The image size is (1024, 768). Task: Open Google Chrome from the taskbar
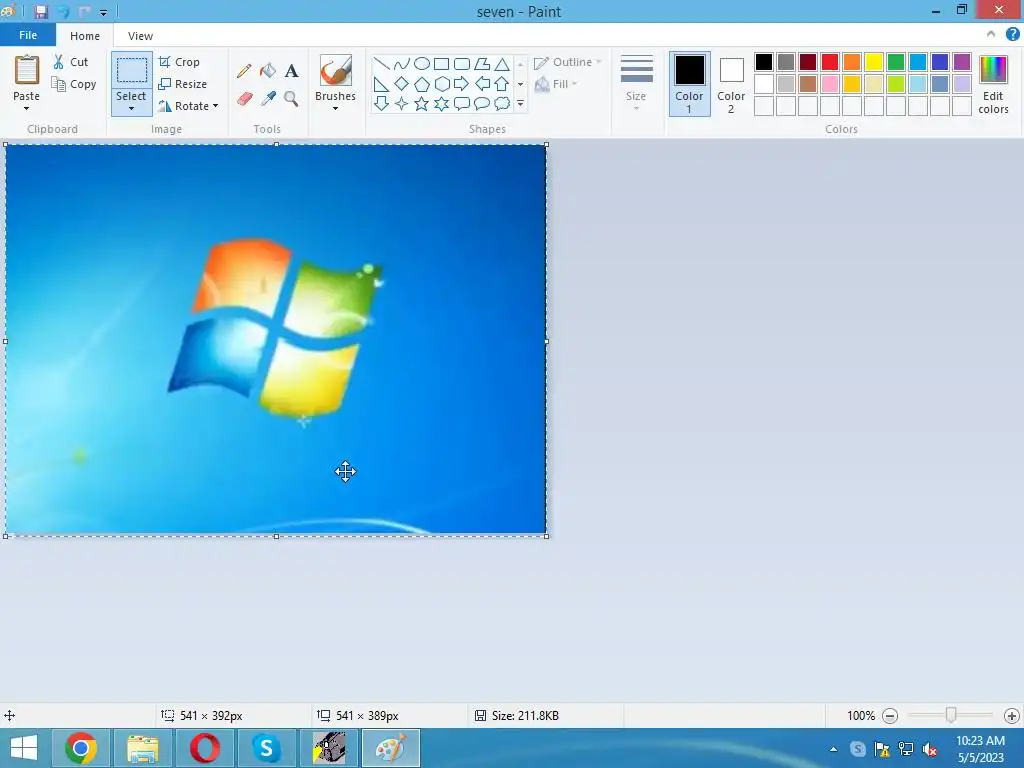(80, 748)
